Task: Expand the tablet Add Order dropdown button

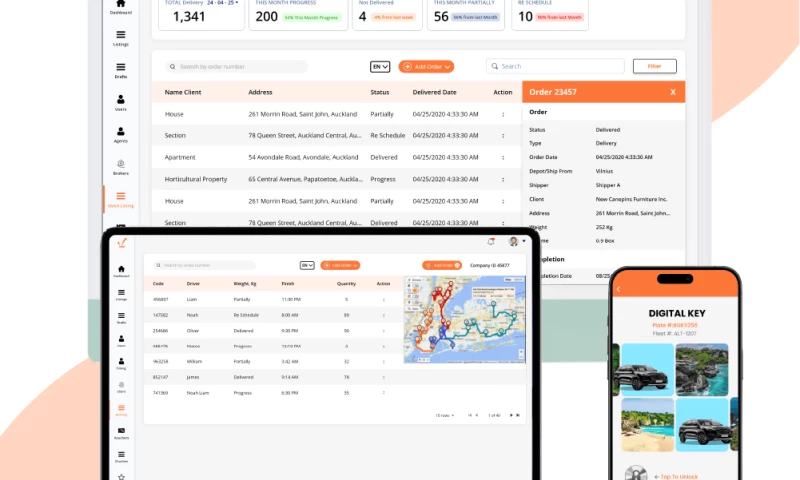Action: click(x=340, y=265)
